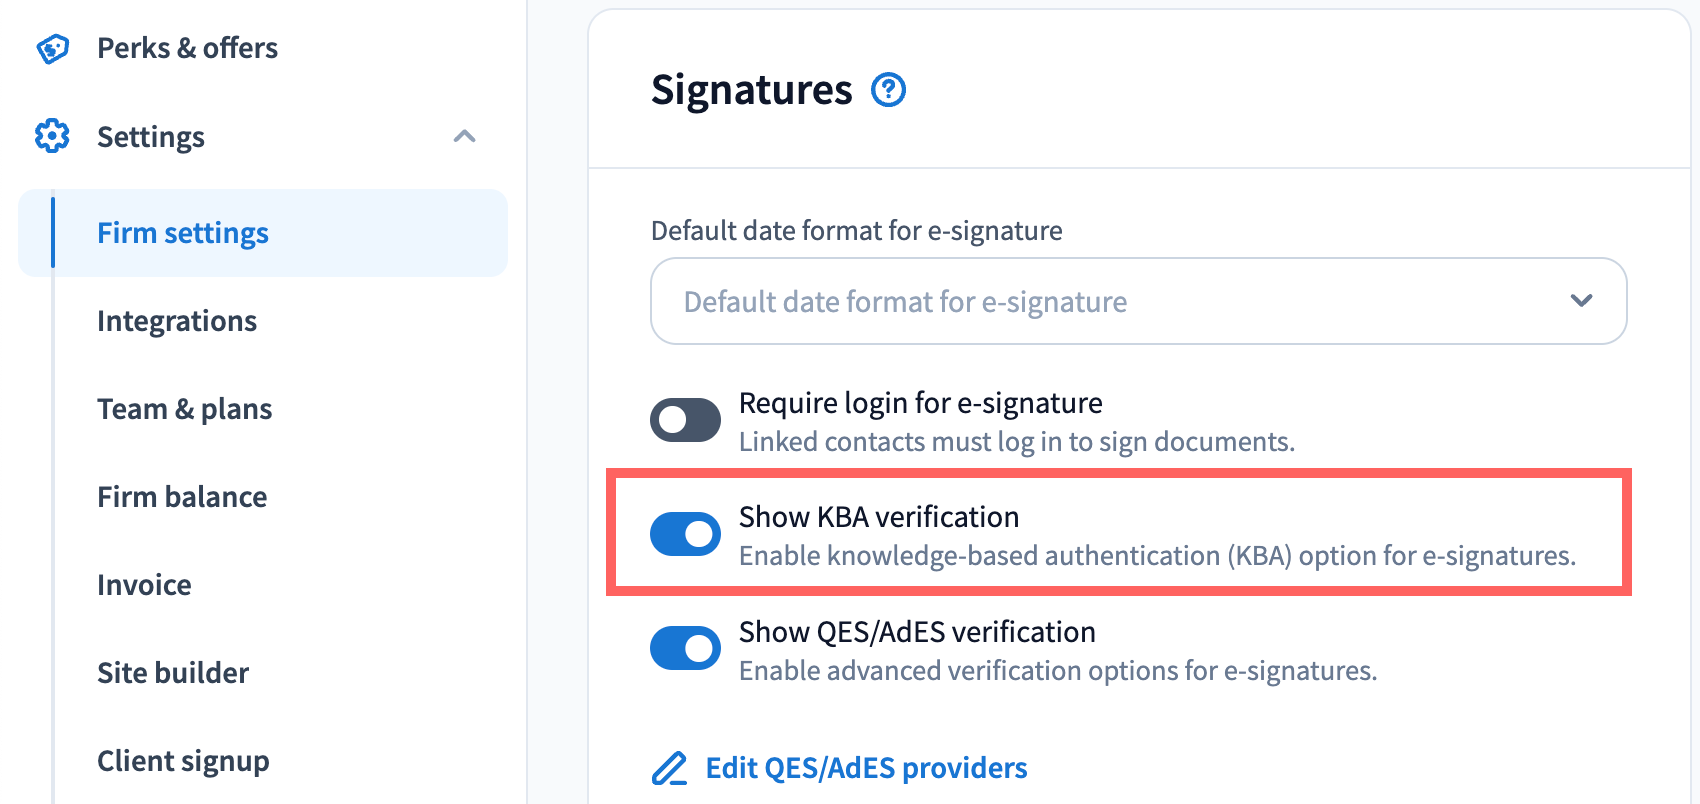
Task: Enable Require login for e-signature toggle
Action: pyautogui.click(x=685, y=420)
